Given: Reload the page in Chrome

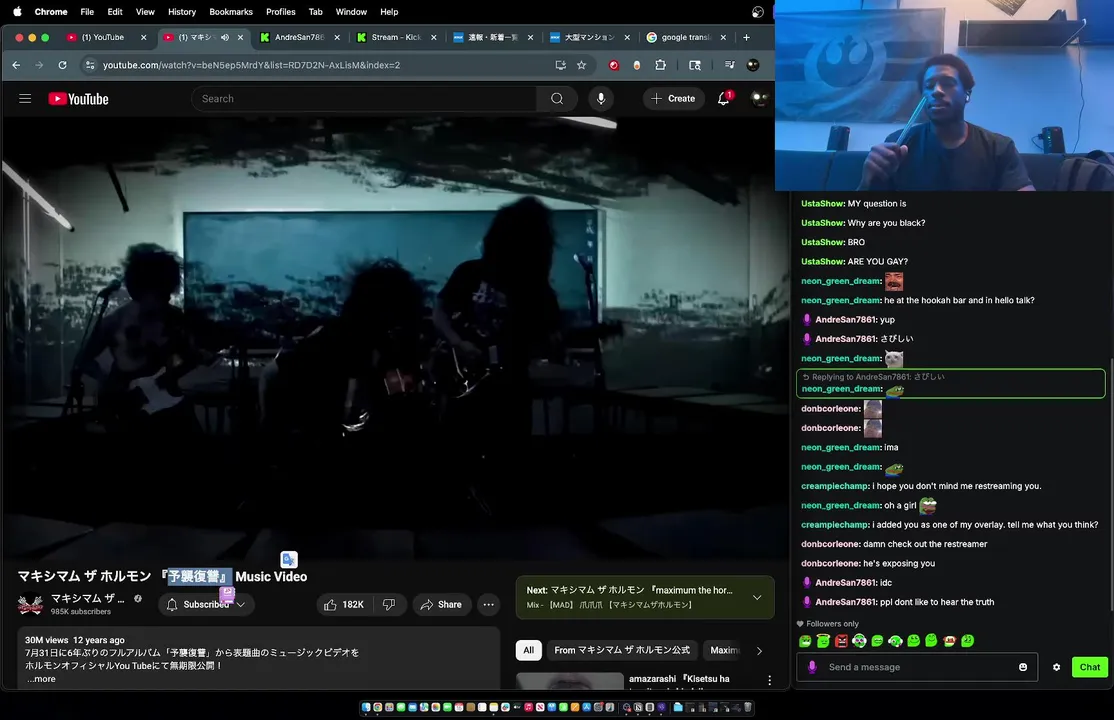Looking at the screenshot, I should click(x=63, y=65).
